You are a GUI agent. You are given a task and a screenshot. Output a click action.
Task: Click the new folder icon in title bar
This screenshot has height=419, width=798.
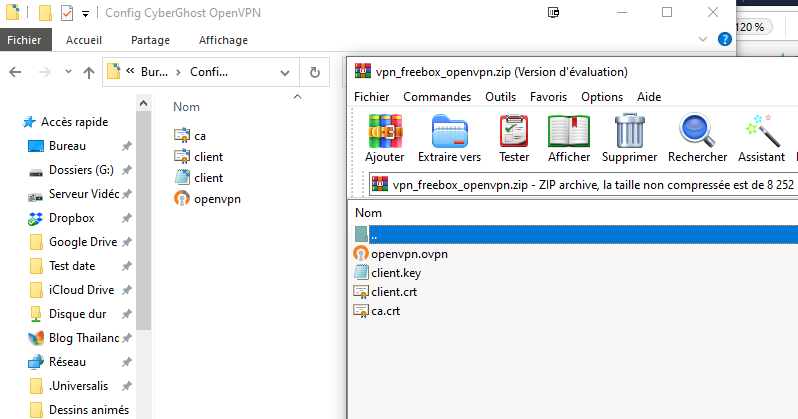tap(45, 13)
